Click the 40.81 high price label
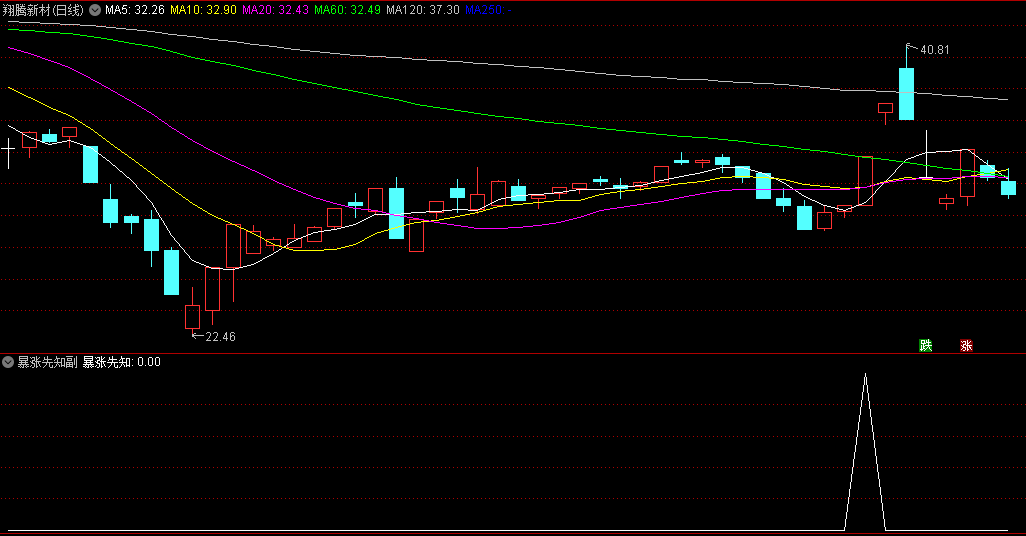Screen dimensions: 1026x536 point(934,50)
